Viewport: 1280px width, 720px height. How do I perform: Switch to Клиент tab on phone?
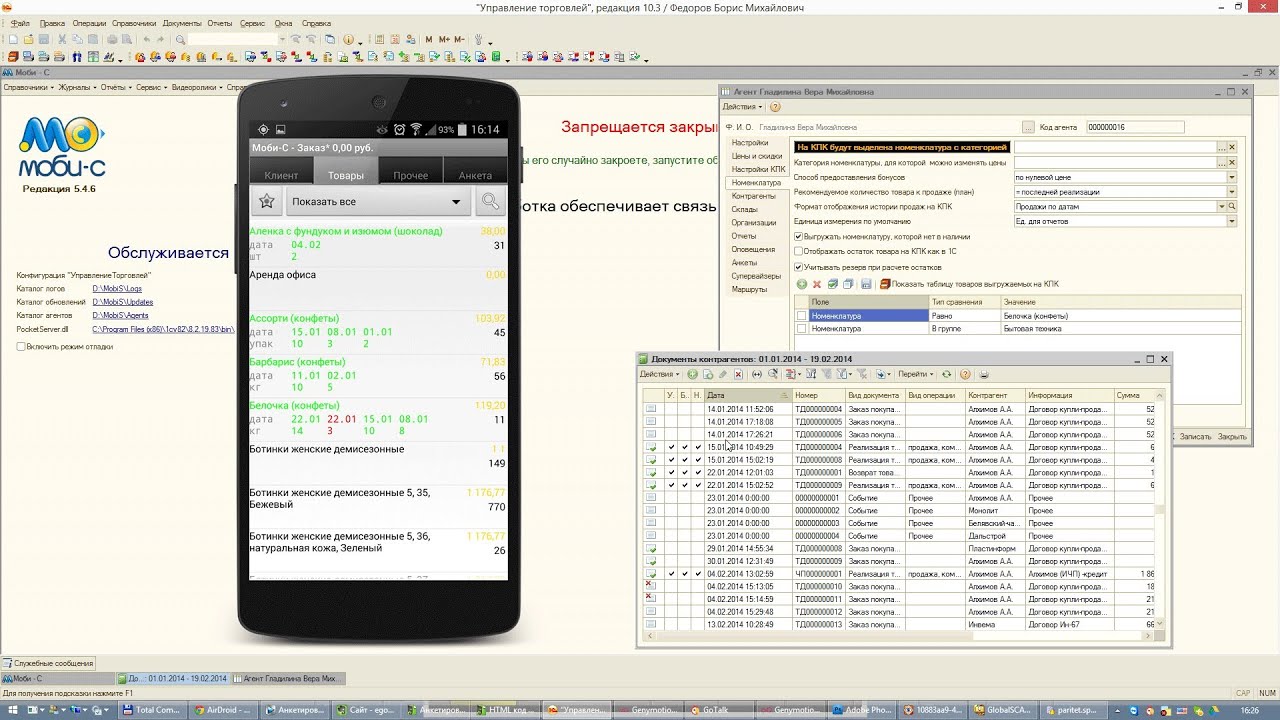pos(281,175)
